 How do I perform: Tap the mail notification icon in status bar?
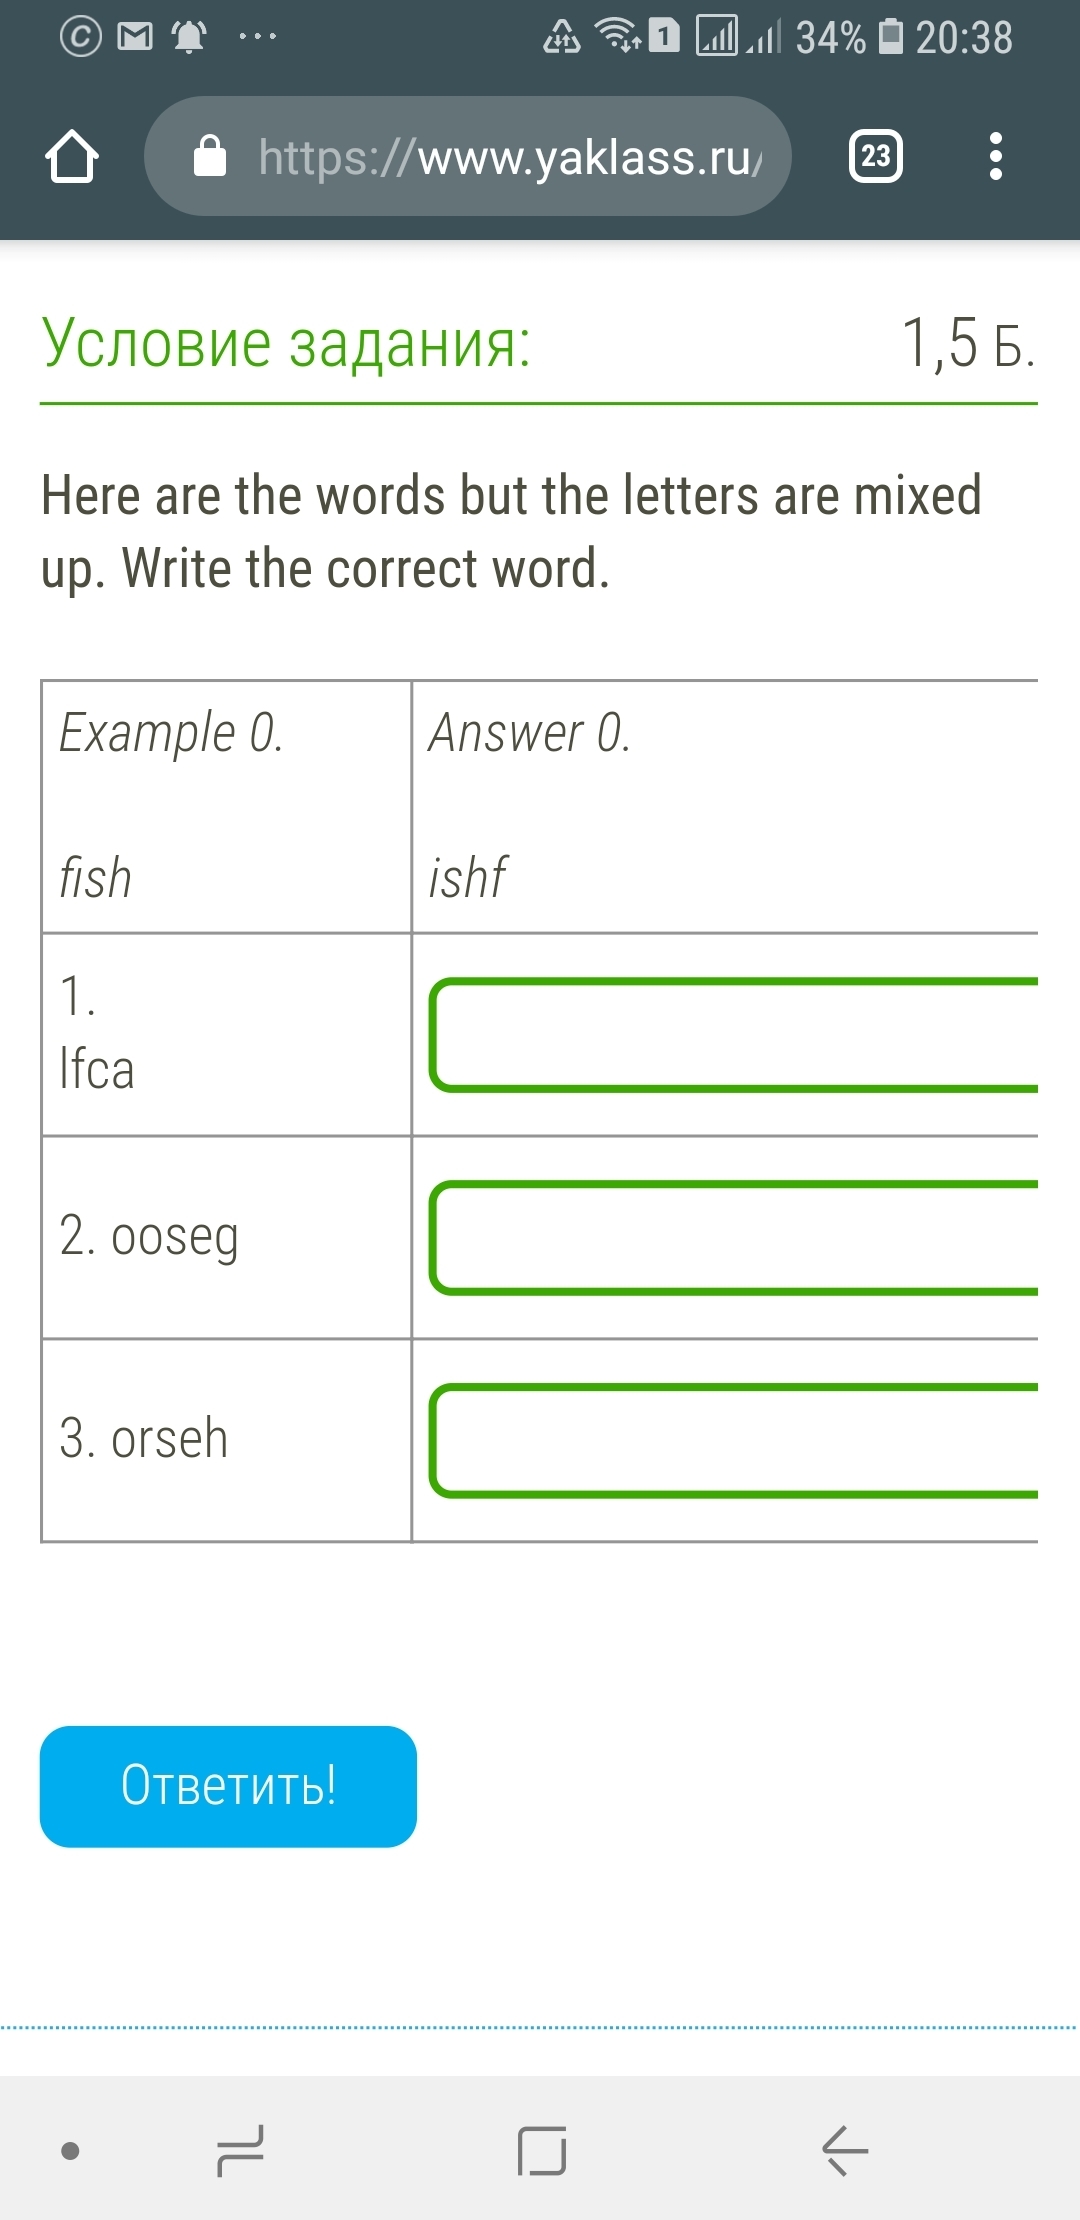(135, 37)
